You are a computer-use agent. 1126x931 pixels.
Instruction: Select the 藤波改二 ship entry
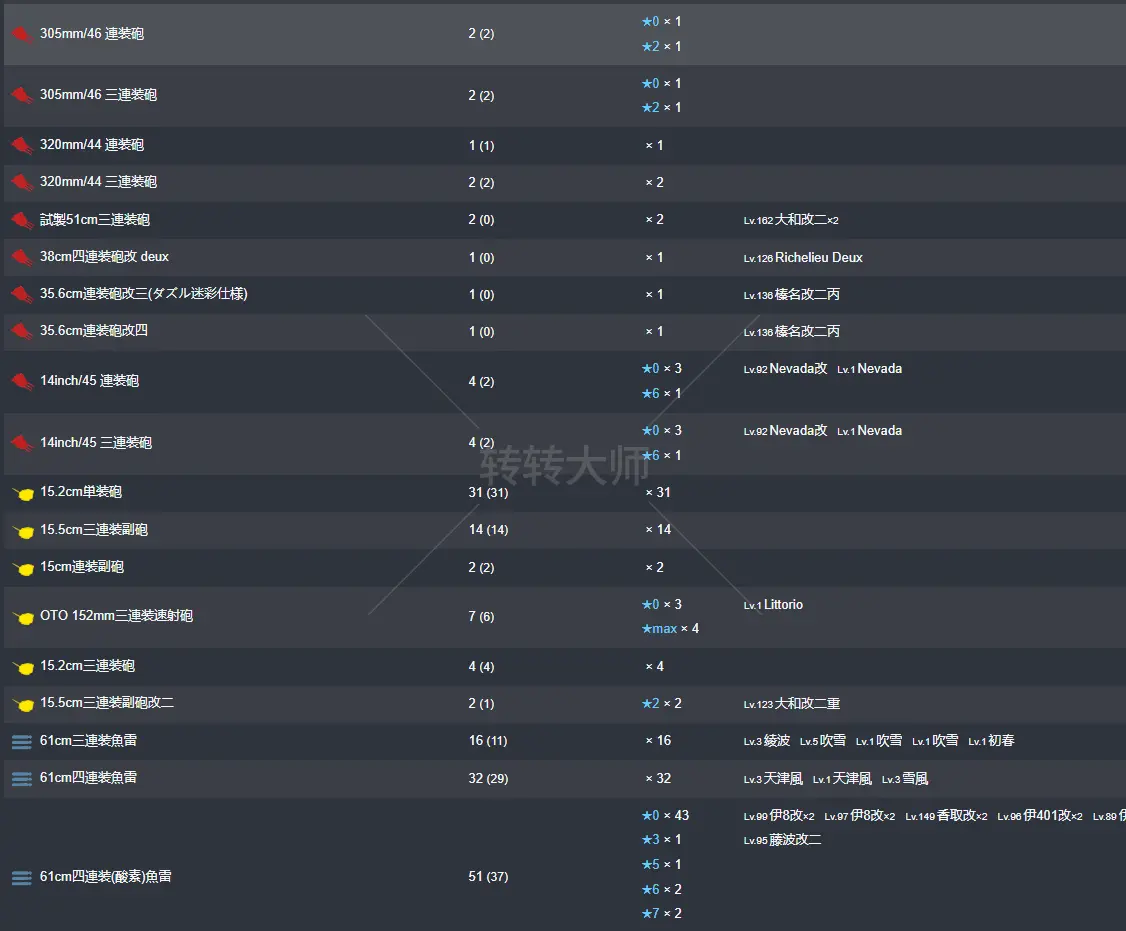tap(795, 840)
